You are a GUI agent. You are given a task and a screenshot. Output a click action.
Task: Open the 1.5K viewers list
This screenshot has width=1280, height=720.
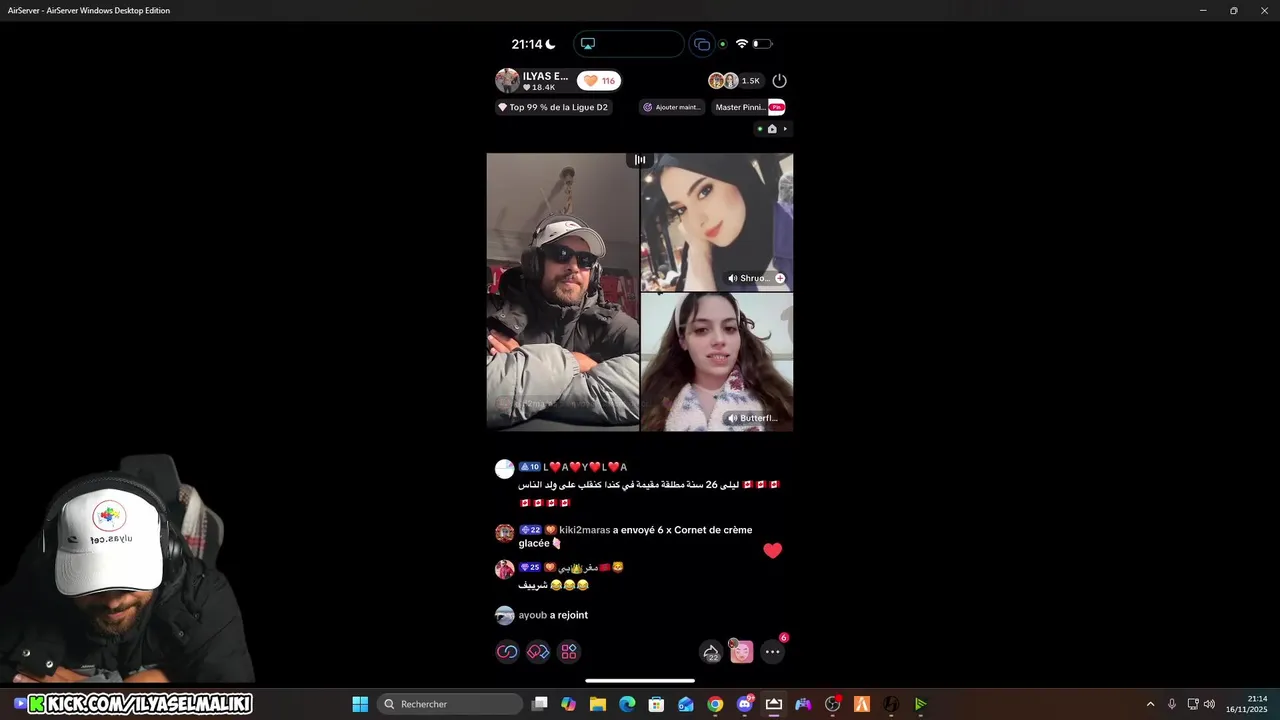tap(735, 81)
